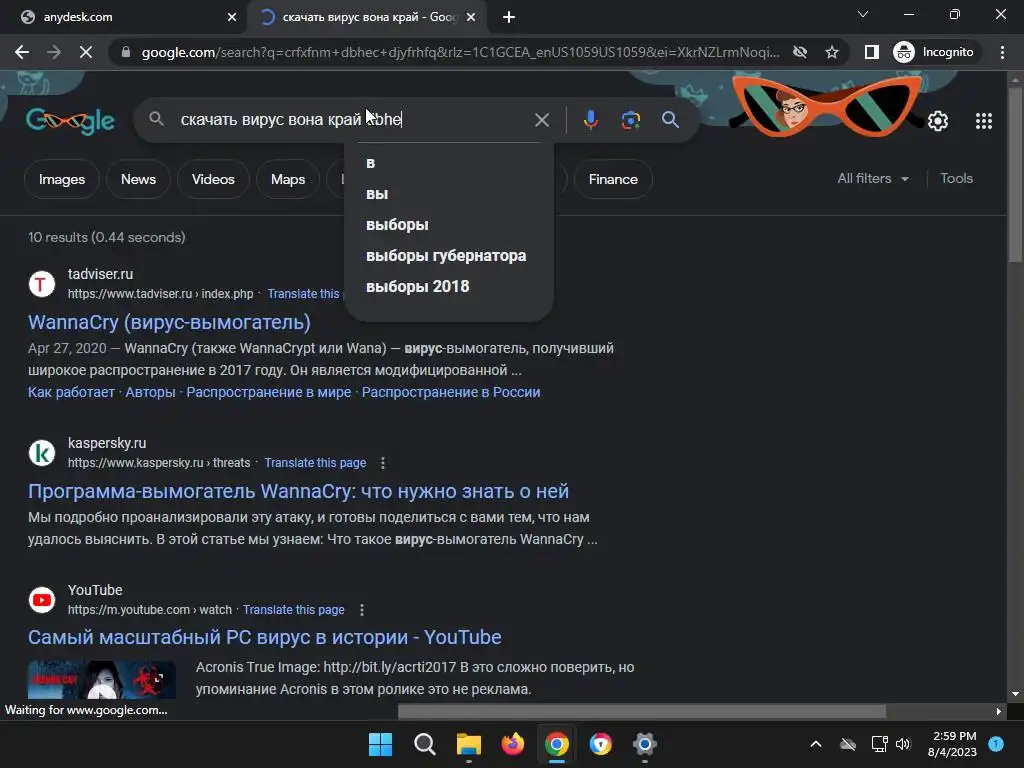Screen dimensions: 1024x768
Task: Click the horizontal scrollbar thumb
Action: [642, 711]
